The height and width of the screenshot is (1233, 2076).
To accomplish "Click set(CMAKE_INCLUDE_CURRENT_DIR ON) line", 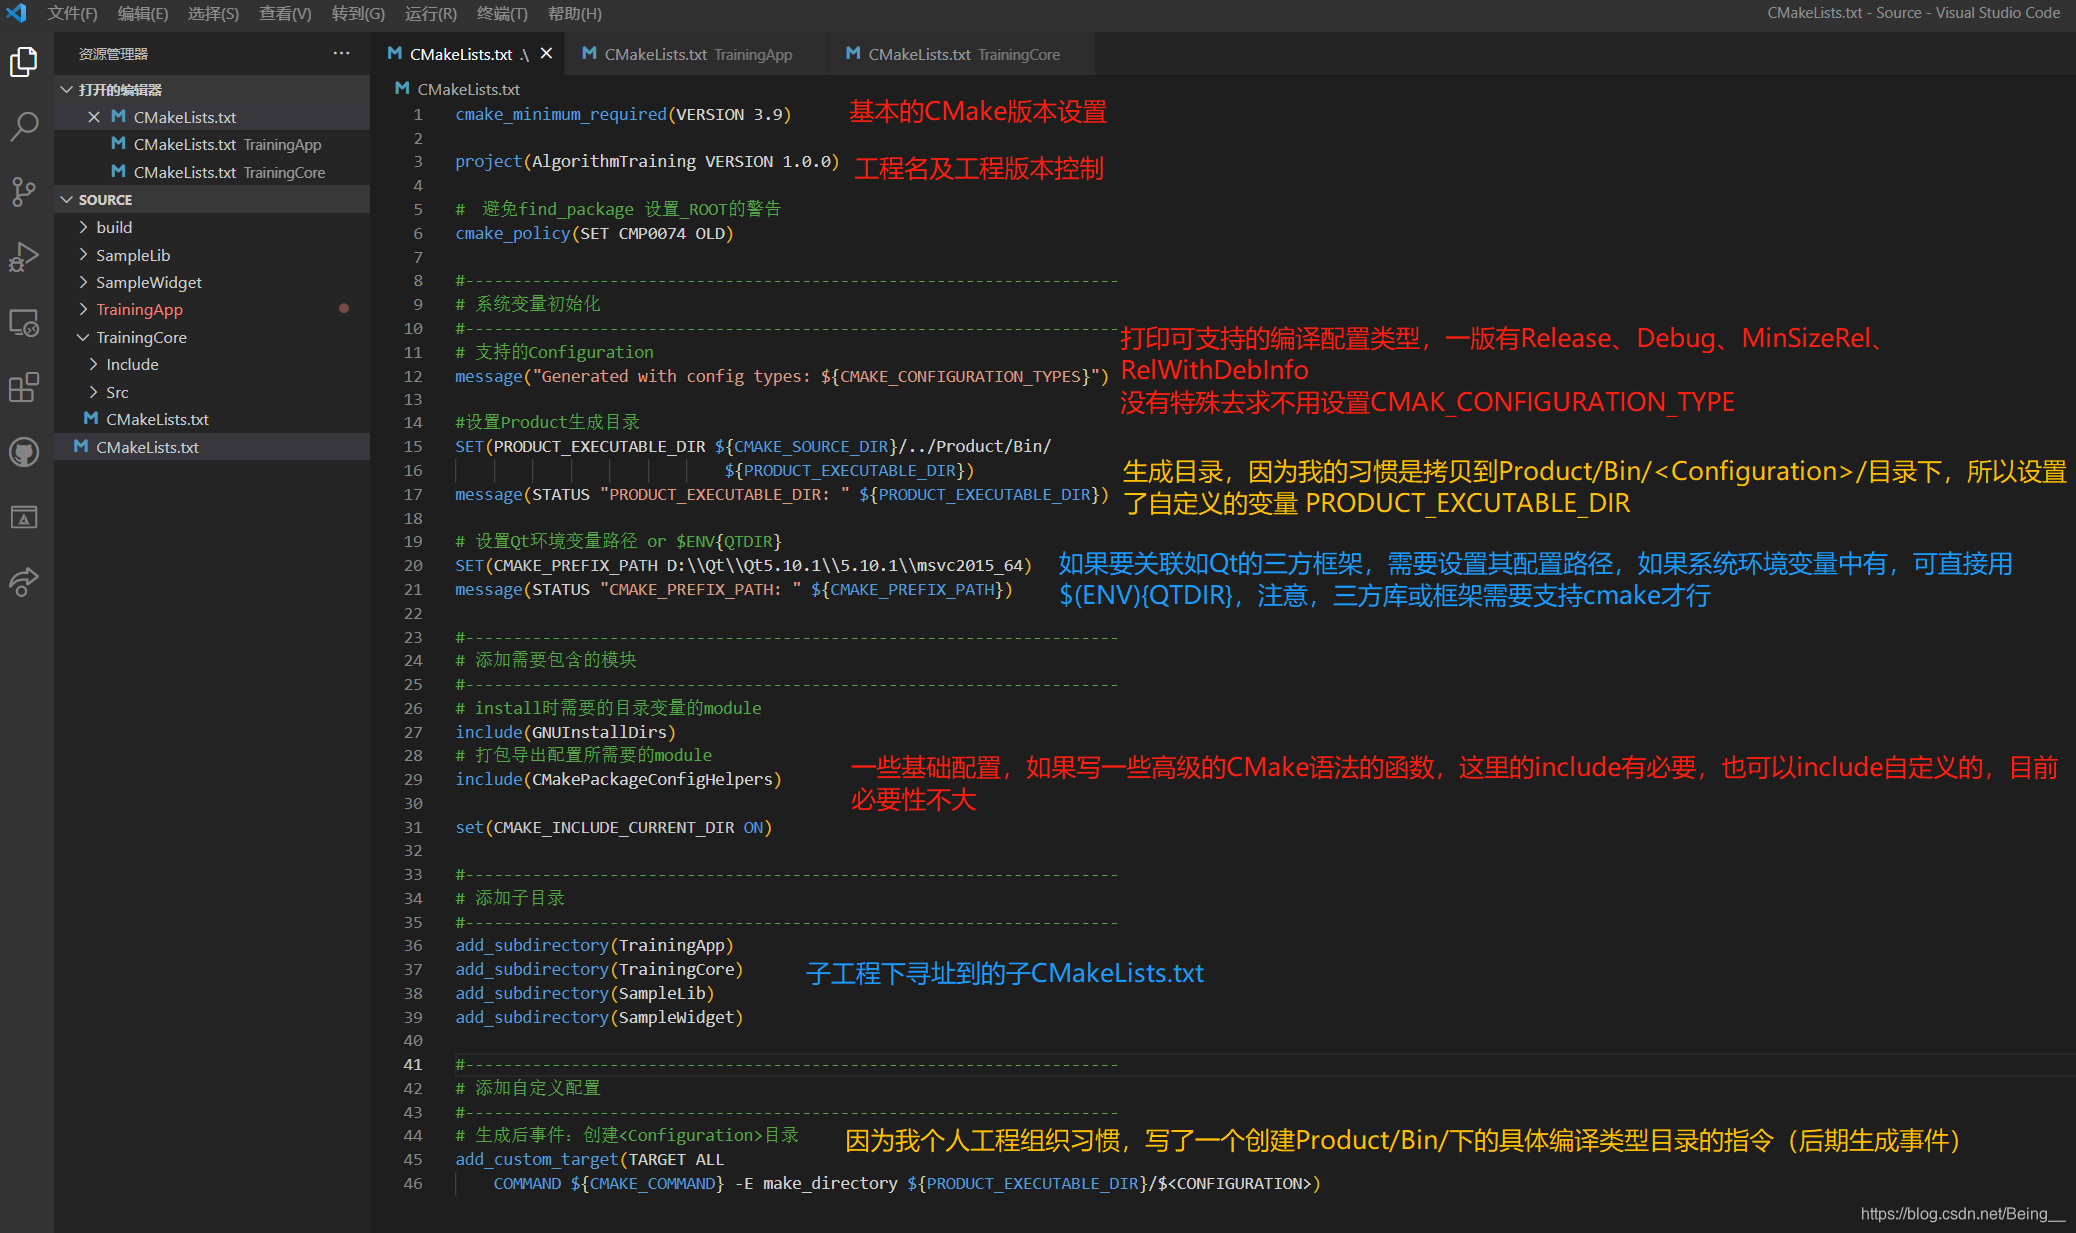I will coord(613,827).
